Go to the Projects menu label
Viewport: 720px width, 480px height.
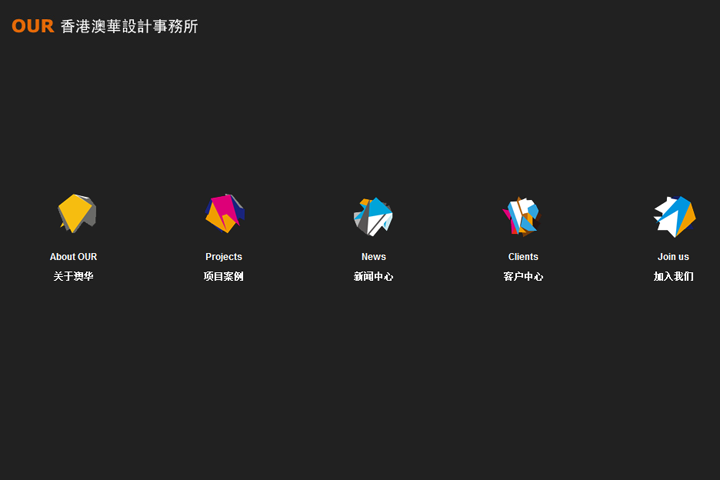click(x=223, y=257)
